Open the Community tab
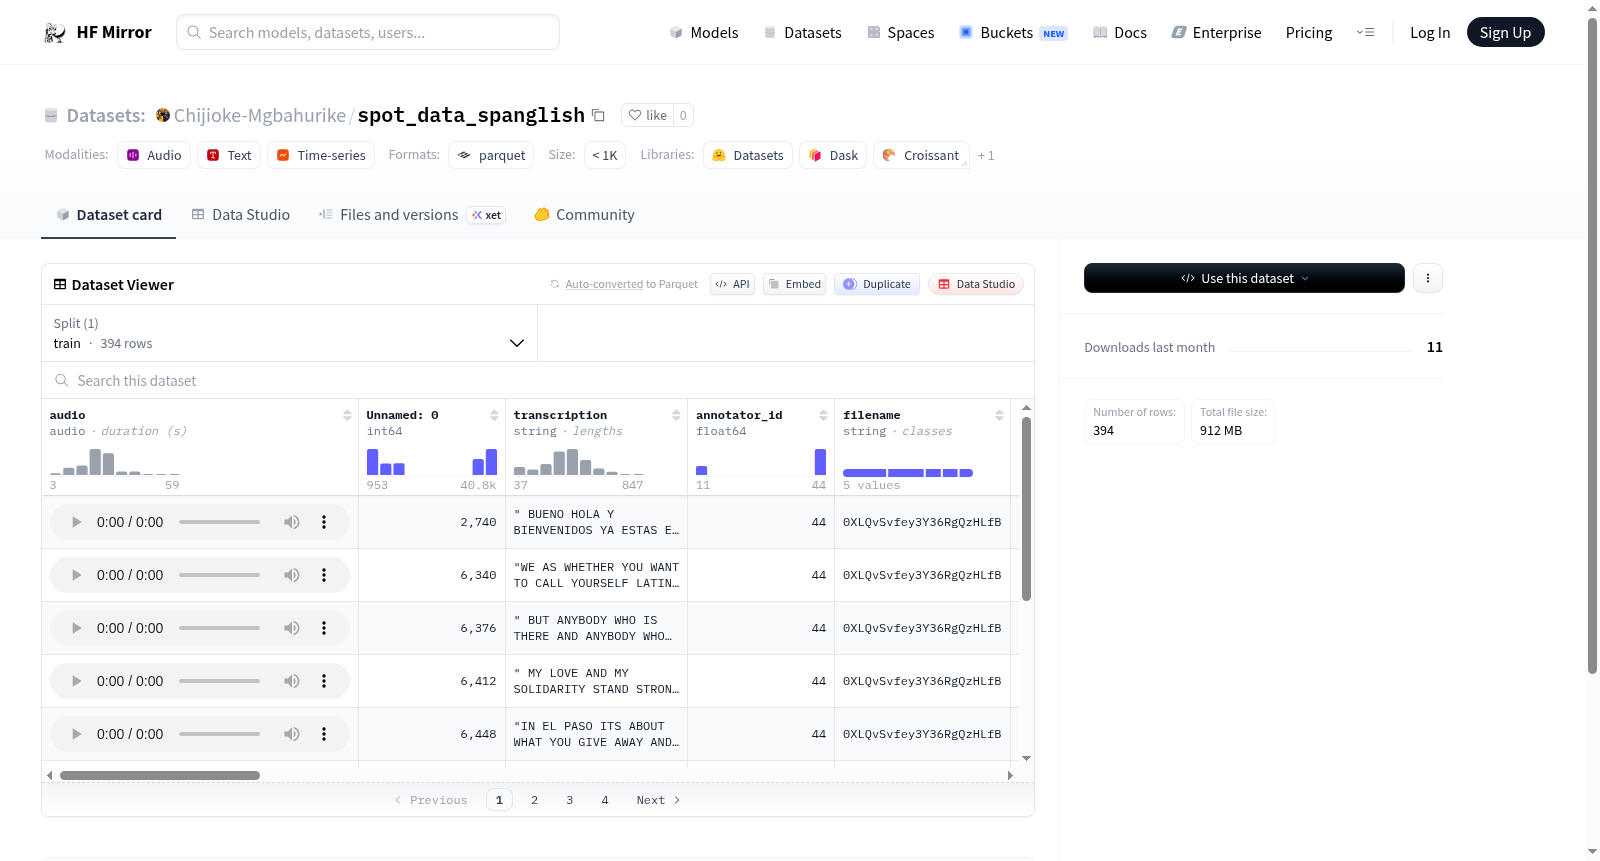The width and height of the screenshot is (1600, 861). tap(584, 215)
